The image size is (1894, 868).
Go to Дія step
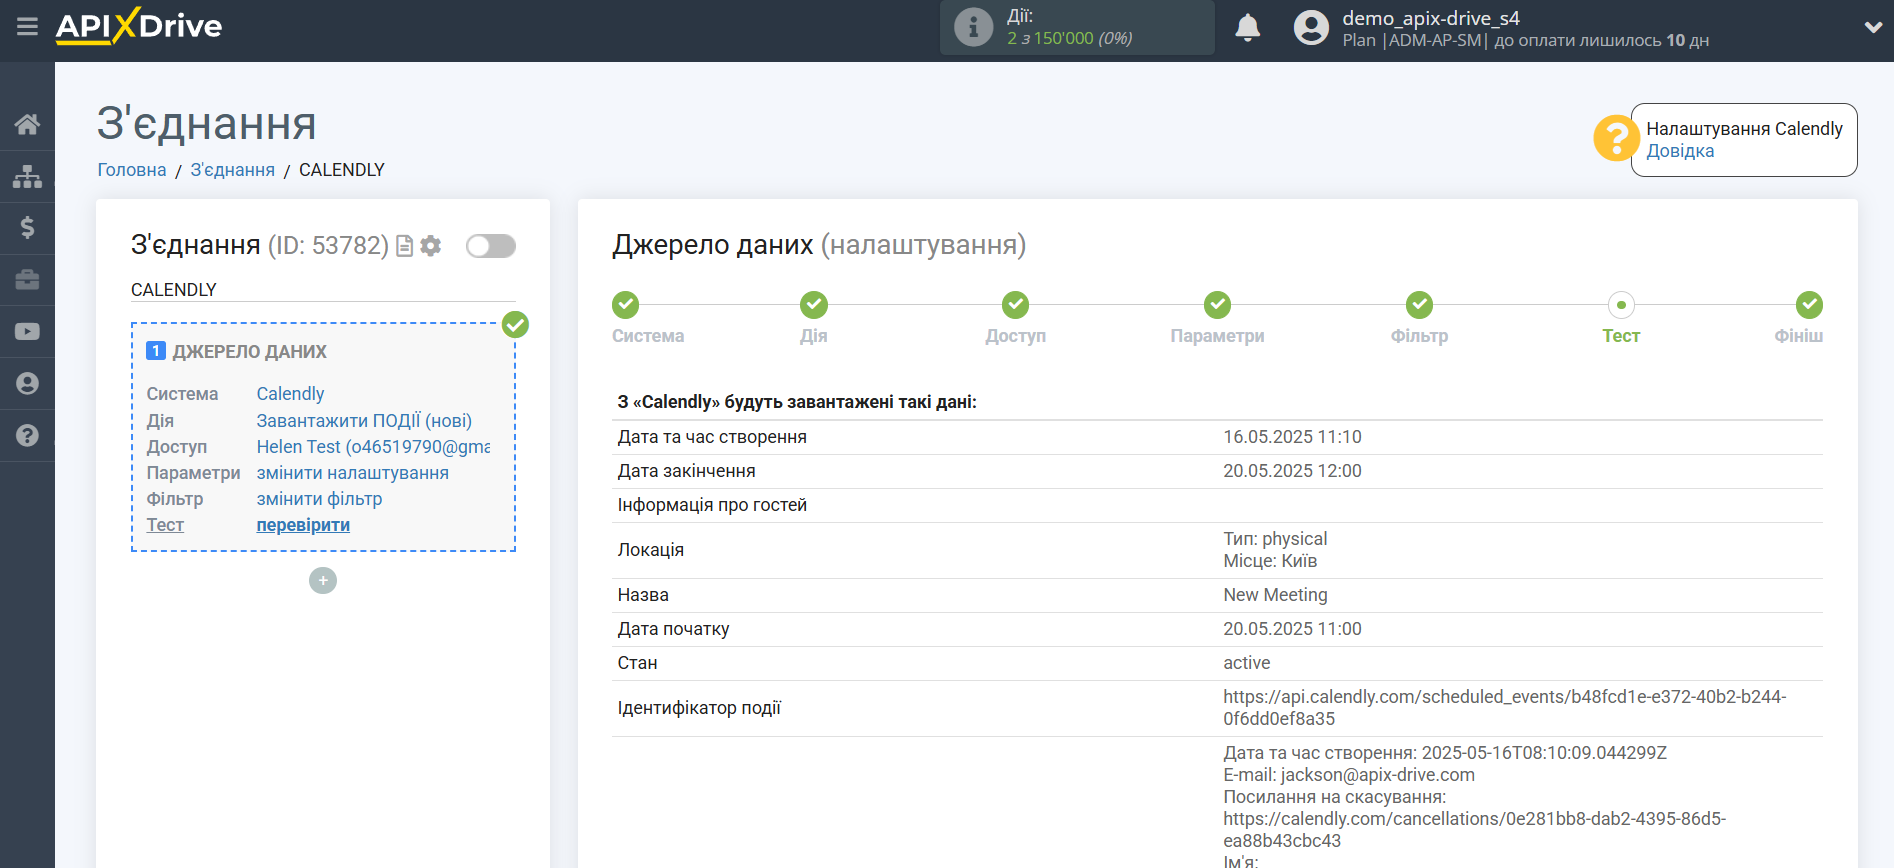coord(814,305)
